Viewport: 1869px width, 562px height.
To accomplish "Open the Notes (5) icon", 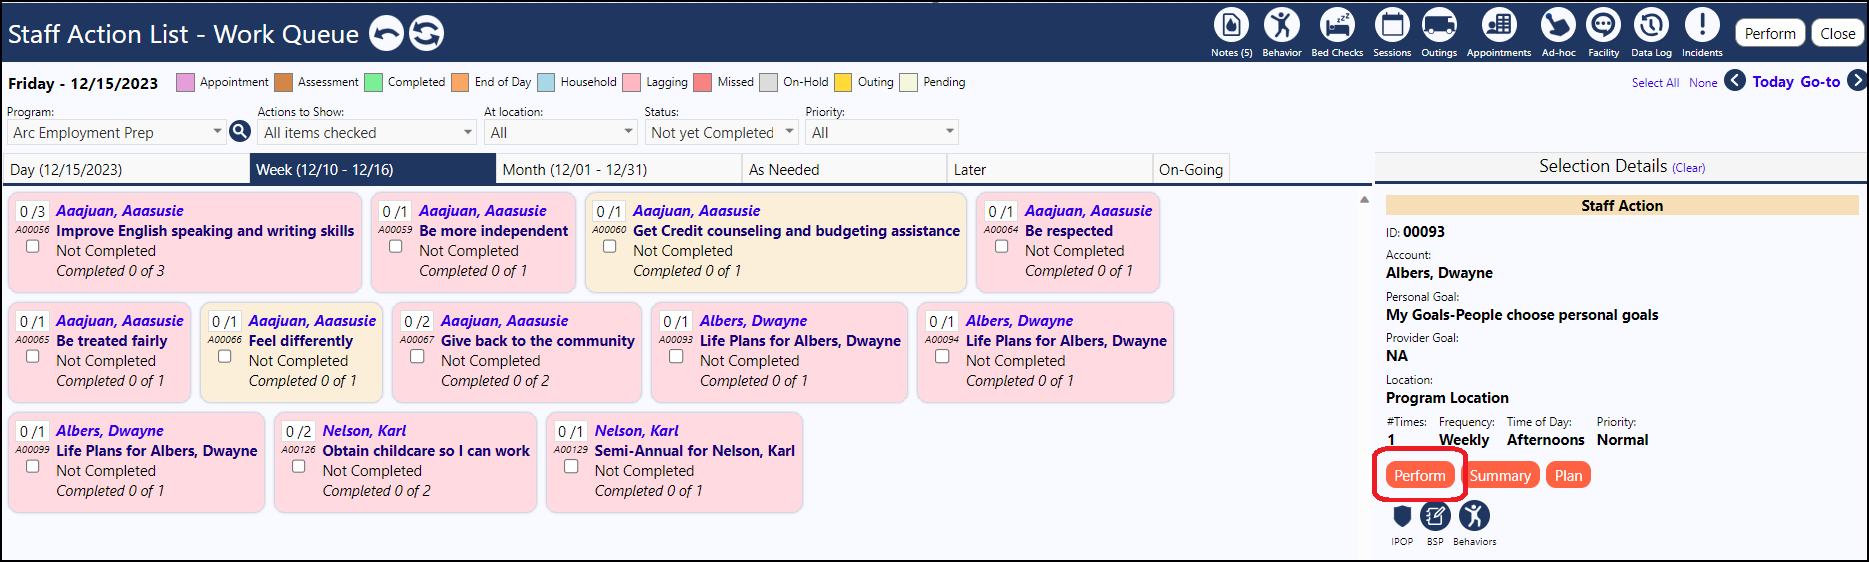I will click(x=1231, y=25).
